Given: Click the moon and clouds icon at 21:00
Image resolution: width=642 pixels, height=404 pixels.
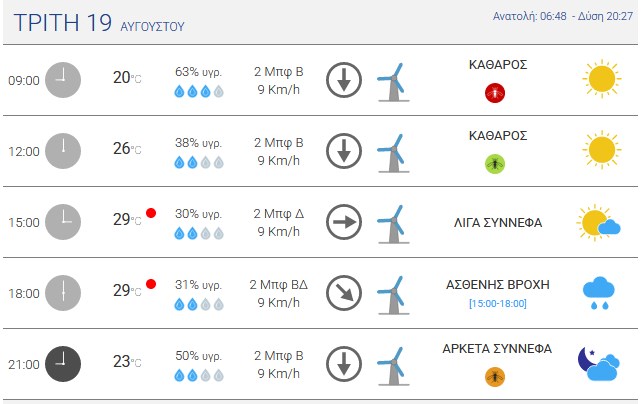Looking at the screenshot, I should (x=599, y=364).
